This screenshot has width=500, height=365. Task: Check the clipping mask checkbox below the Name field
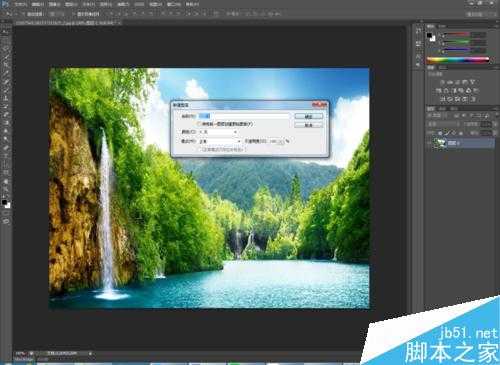[x=199, y=124]
